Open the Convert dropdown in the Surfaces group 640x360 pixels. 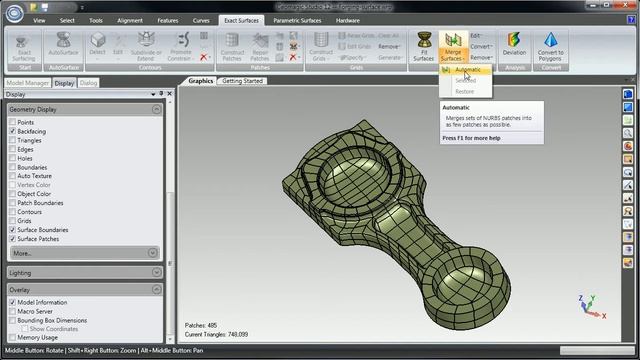click(481, 47)
